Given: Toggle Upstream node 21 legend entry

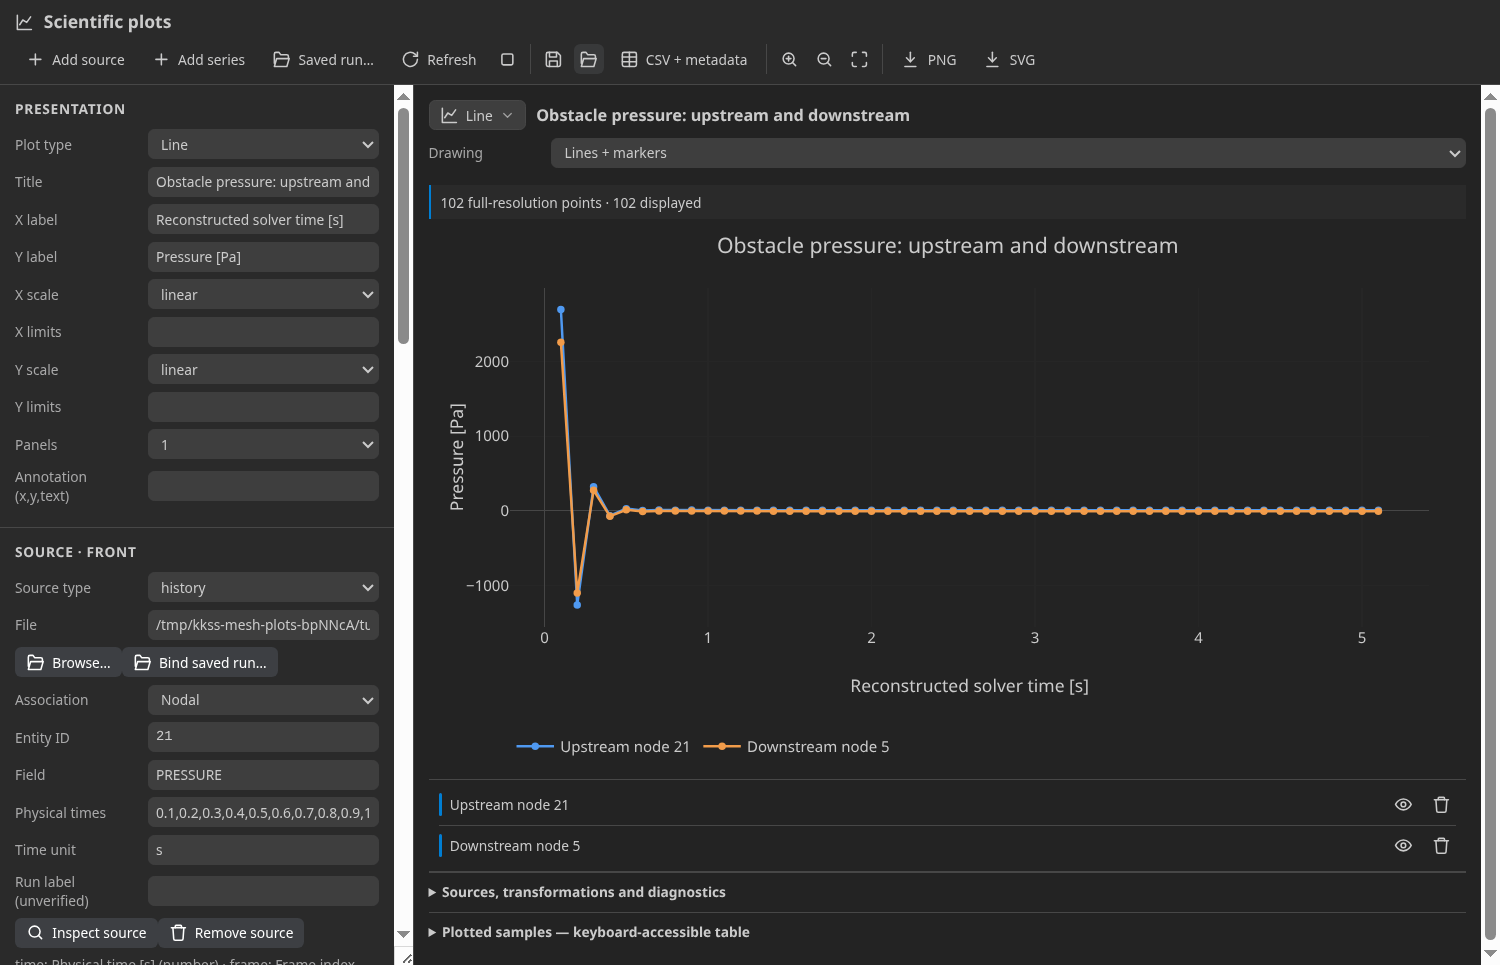Looking at the screenshot, I should pyautogui.click(x=603, y=747).
